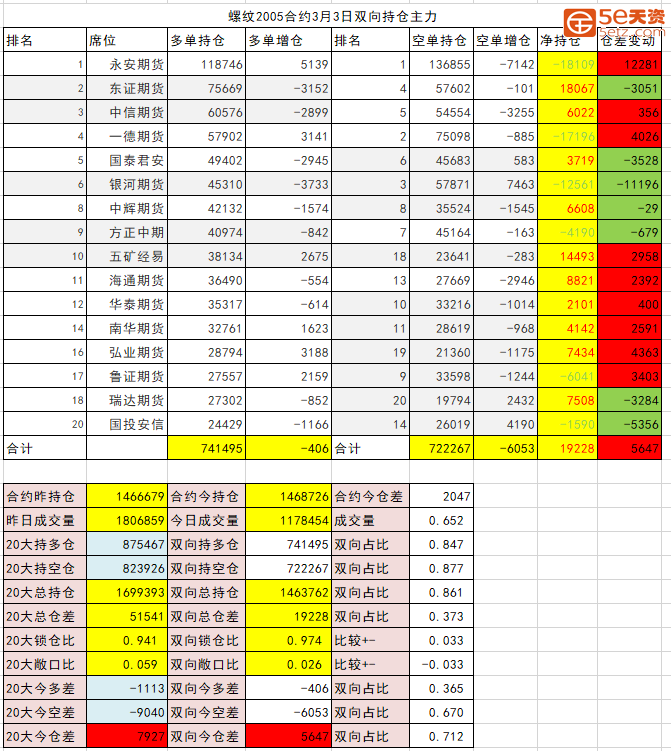Click the 海通期货 seat cell
Screen dimensions: 671x751
pos(127,280)
